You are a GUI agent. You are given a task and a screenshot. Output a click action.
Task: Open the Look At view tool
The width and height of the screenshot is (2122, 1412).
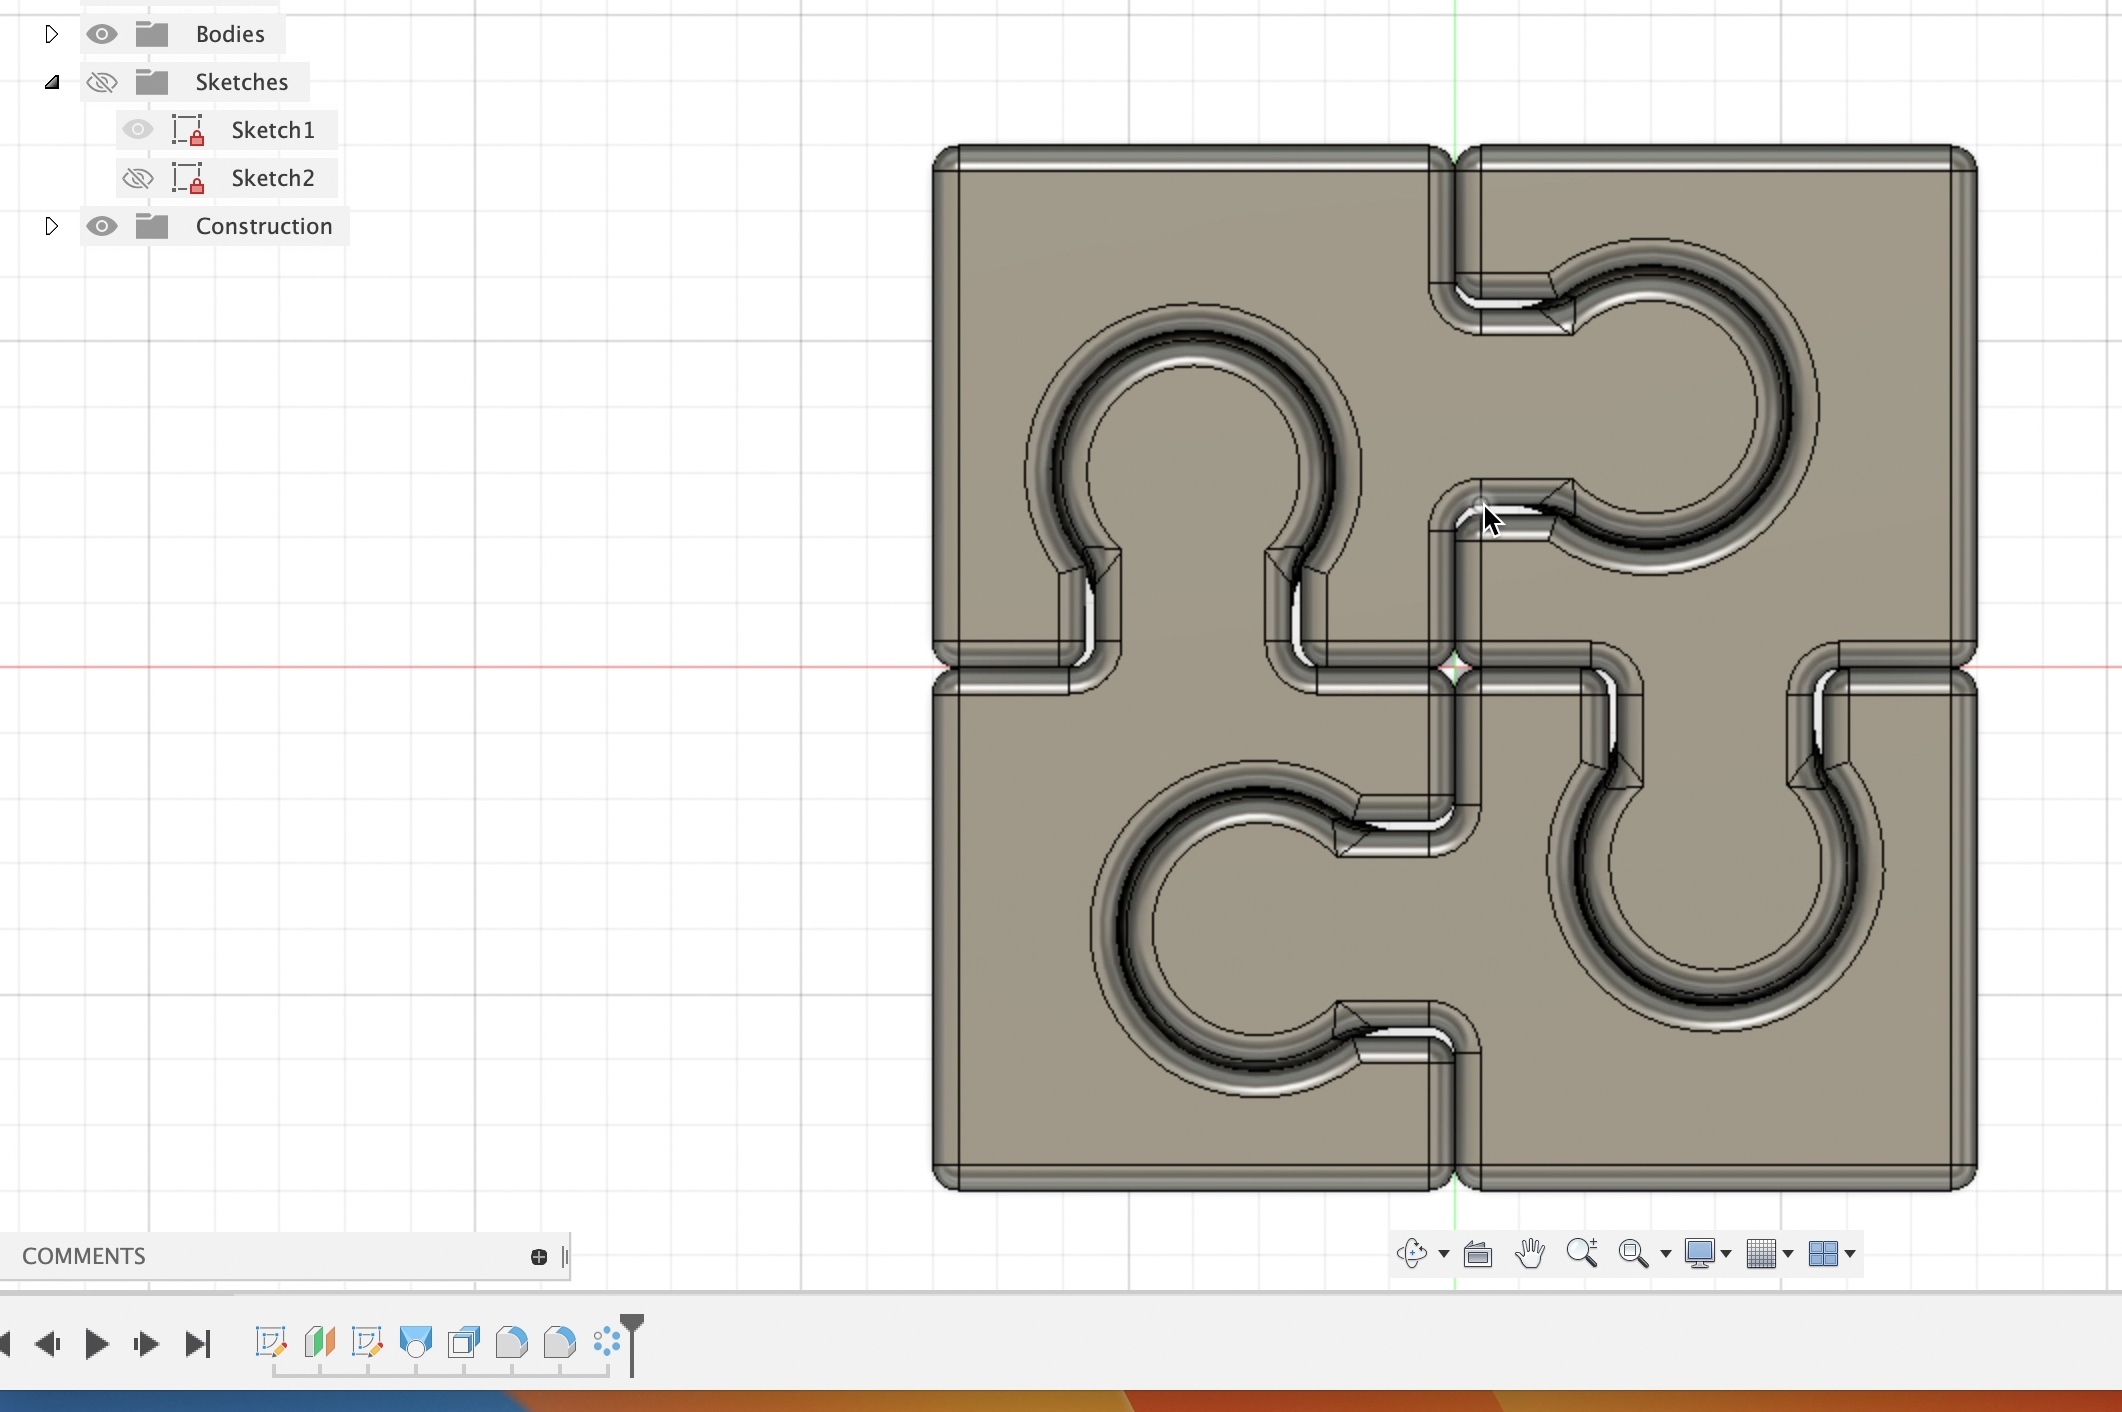[1477, 1253]
